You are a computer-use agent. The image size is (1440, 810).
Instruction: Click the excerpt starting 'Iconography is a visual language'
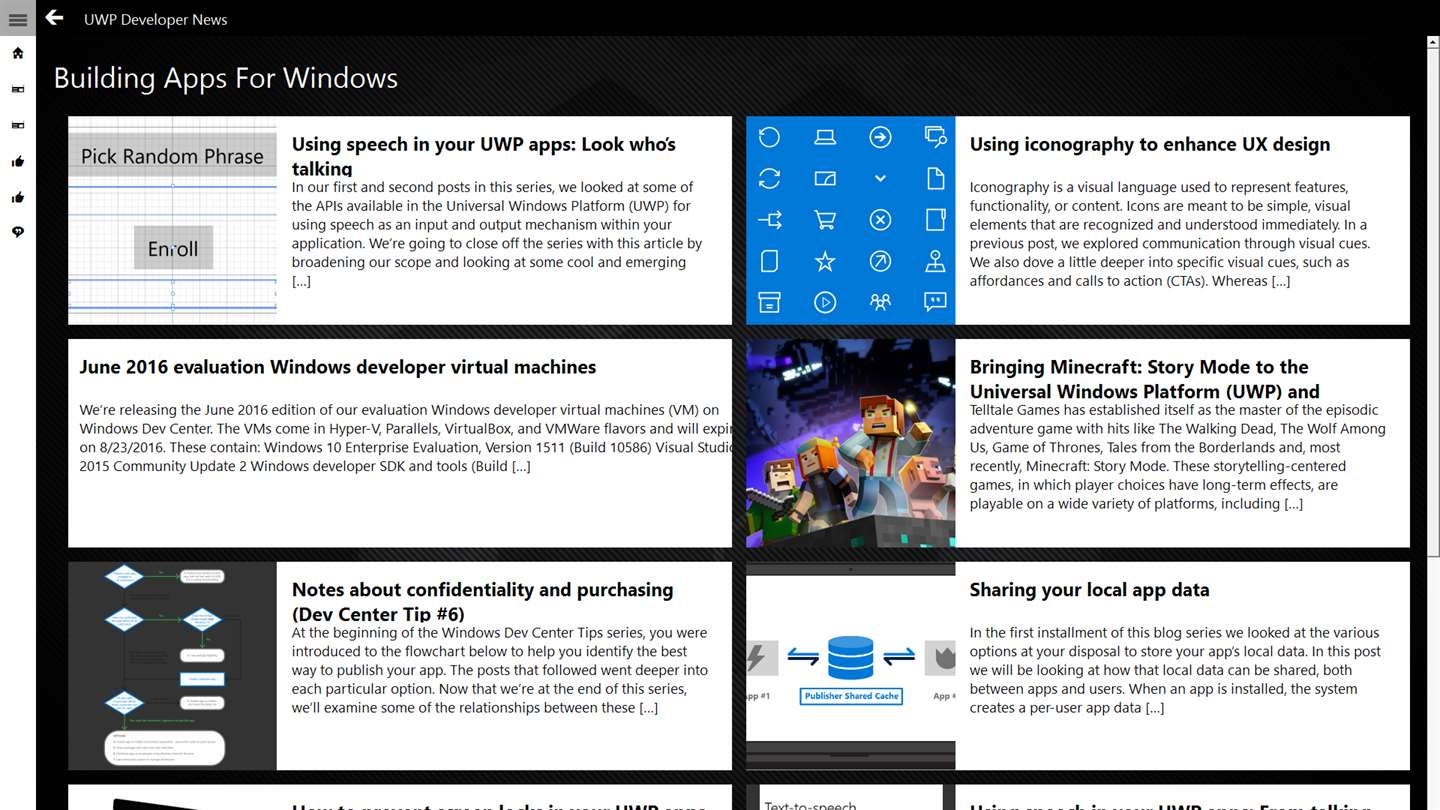pyautogui.click(x=1170, y=234)
